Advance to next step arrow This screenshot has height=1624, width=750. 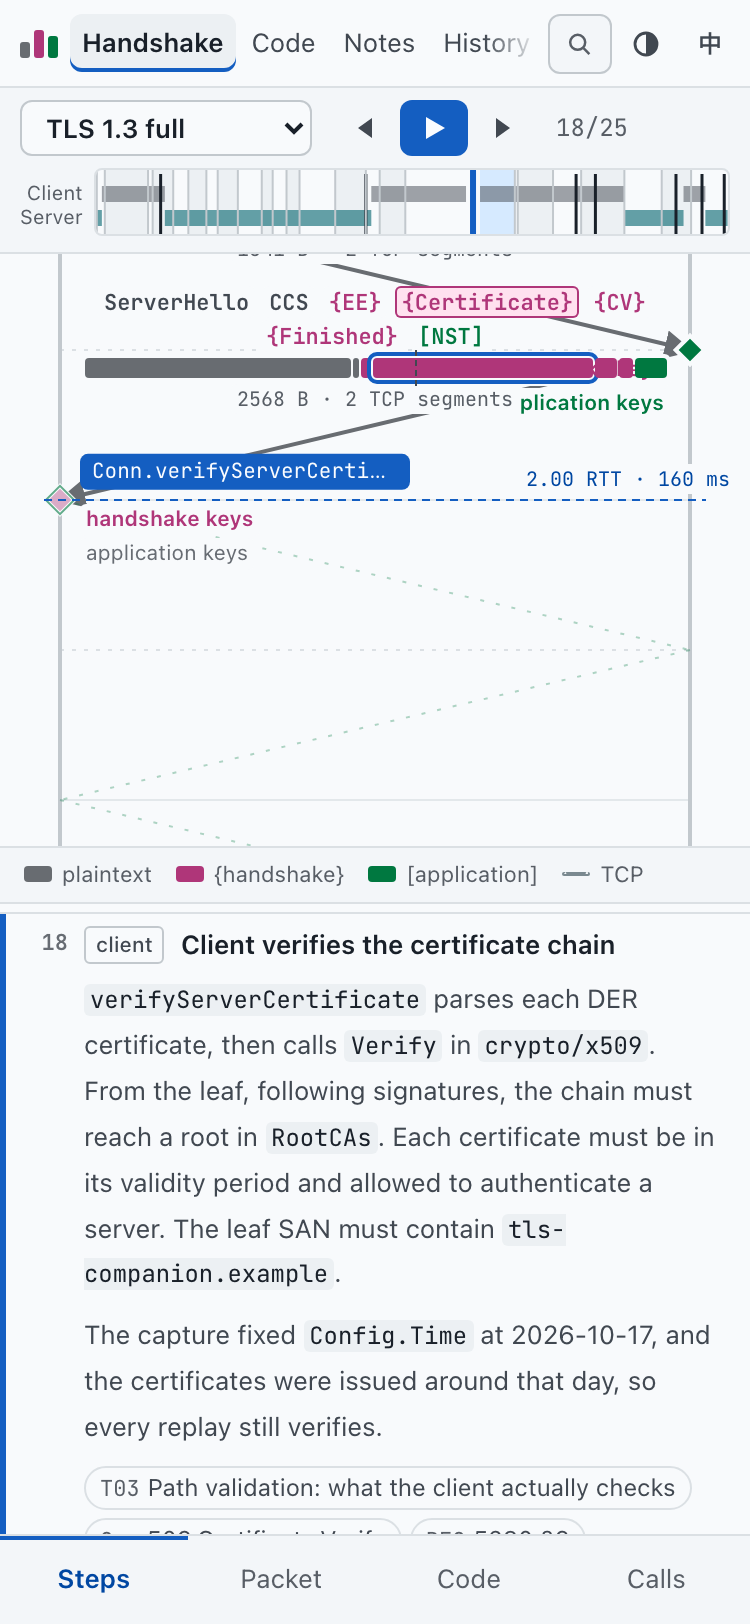(502, 128)
